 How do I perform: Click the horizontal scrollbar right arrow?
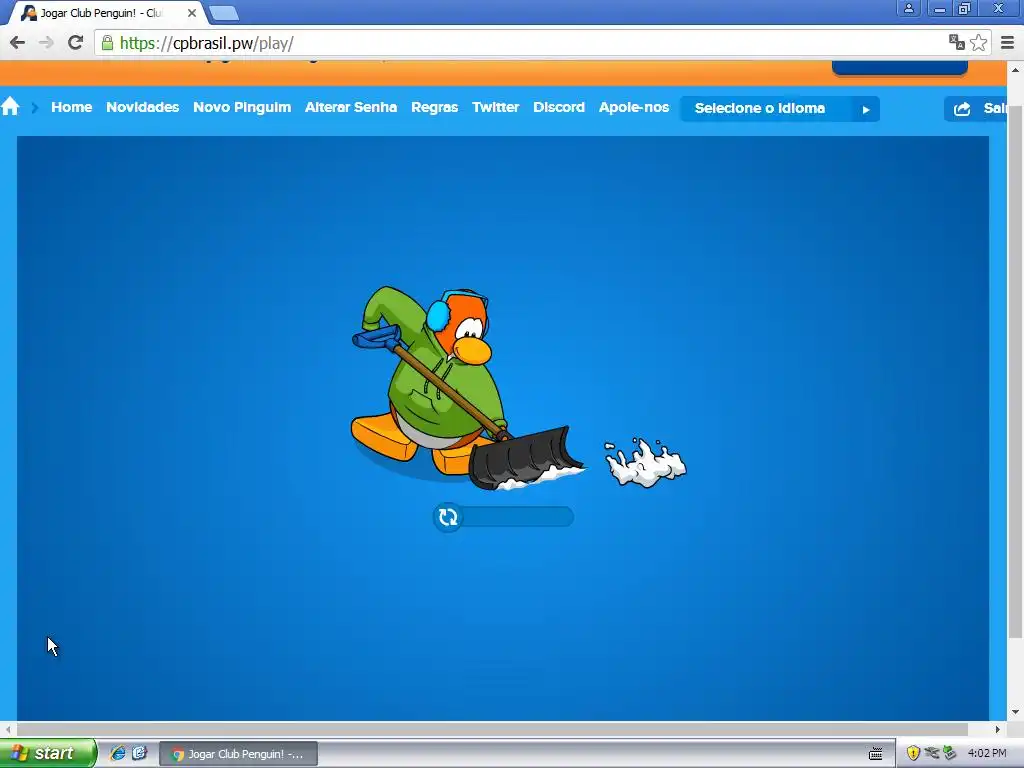[x=997, y=729]
